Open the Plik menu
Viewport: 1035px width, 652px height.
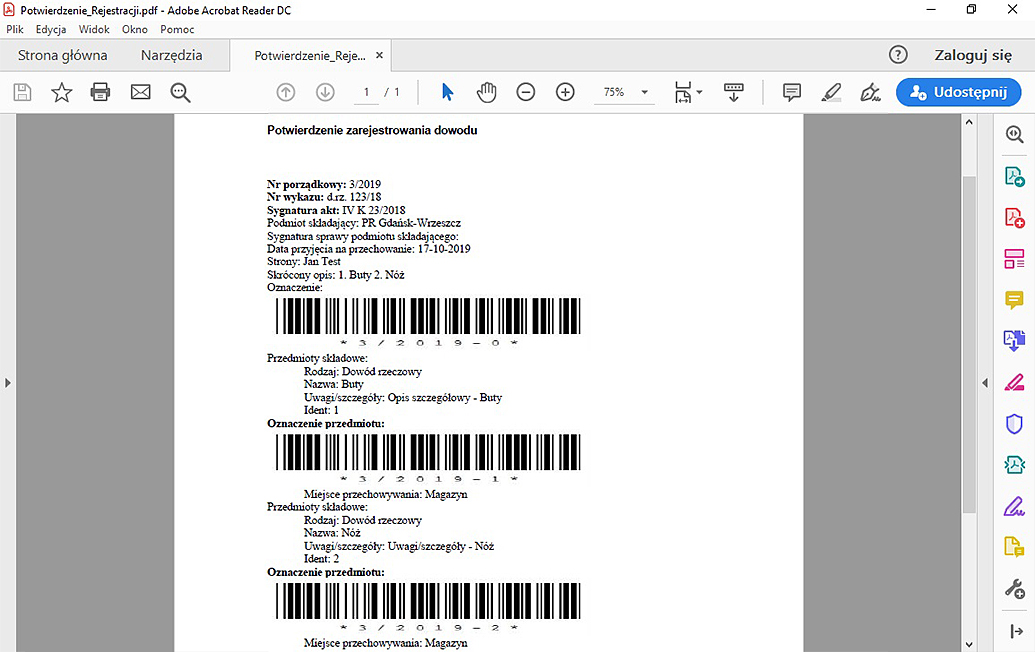coord(15,29)
